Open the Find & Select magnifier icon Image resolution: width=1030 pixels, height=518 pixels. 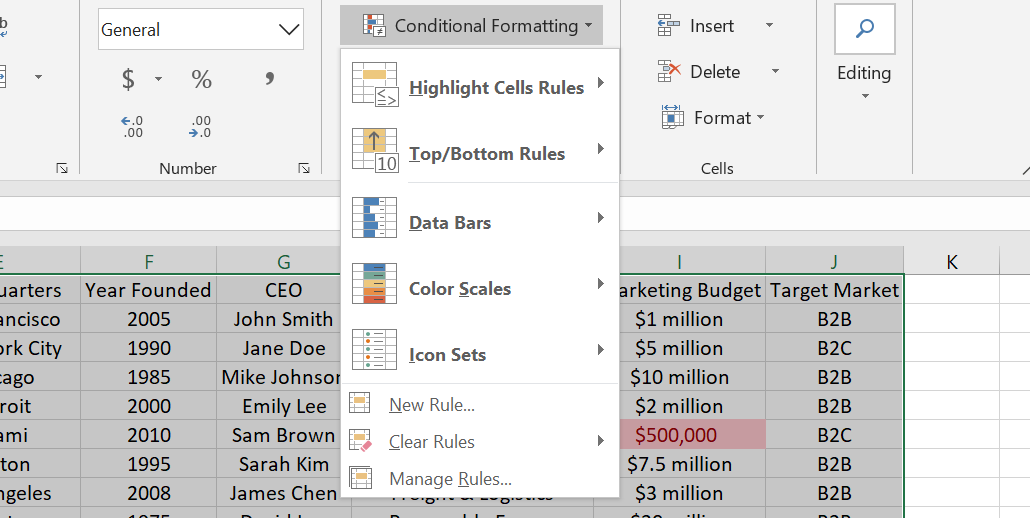pos(864,29)
